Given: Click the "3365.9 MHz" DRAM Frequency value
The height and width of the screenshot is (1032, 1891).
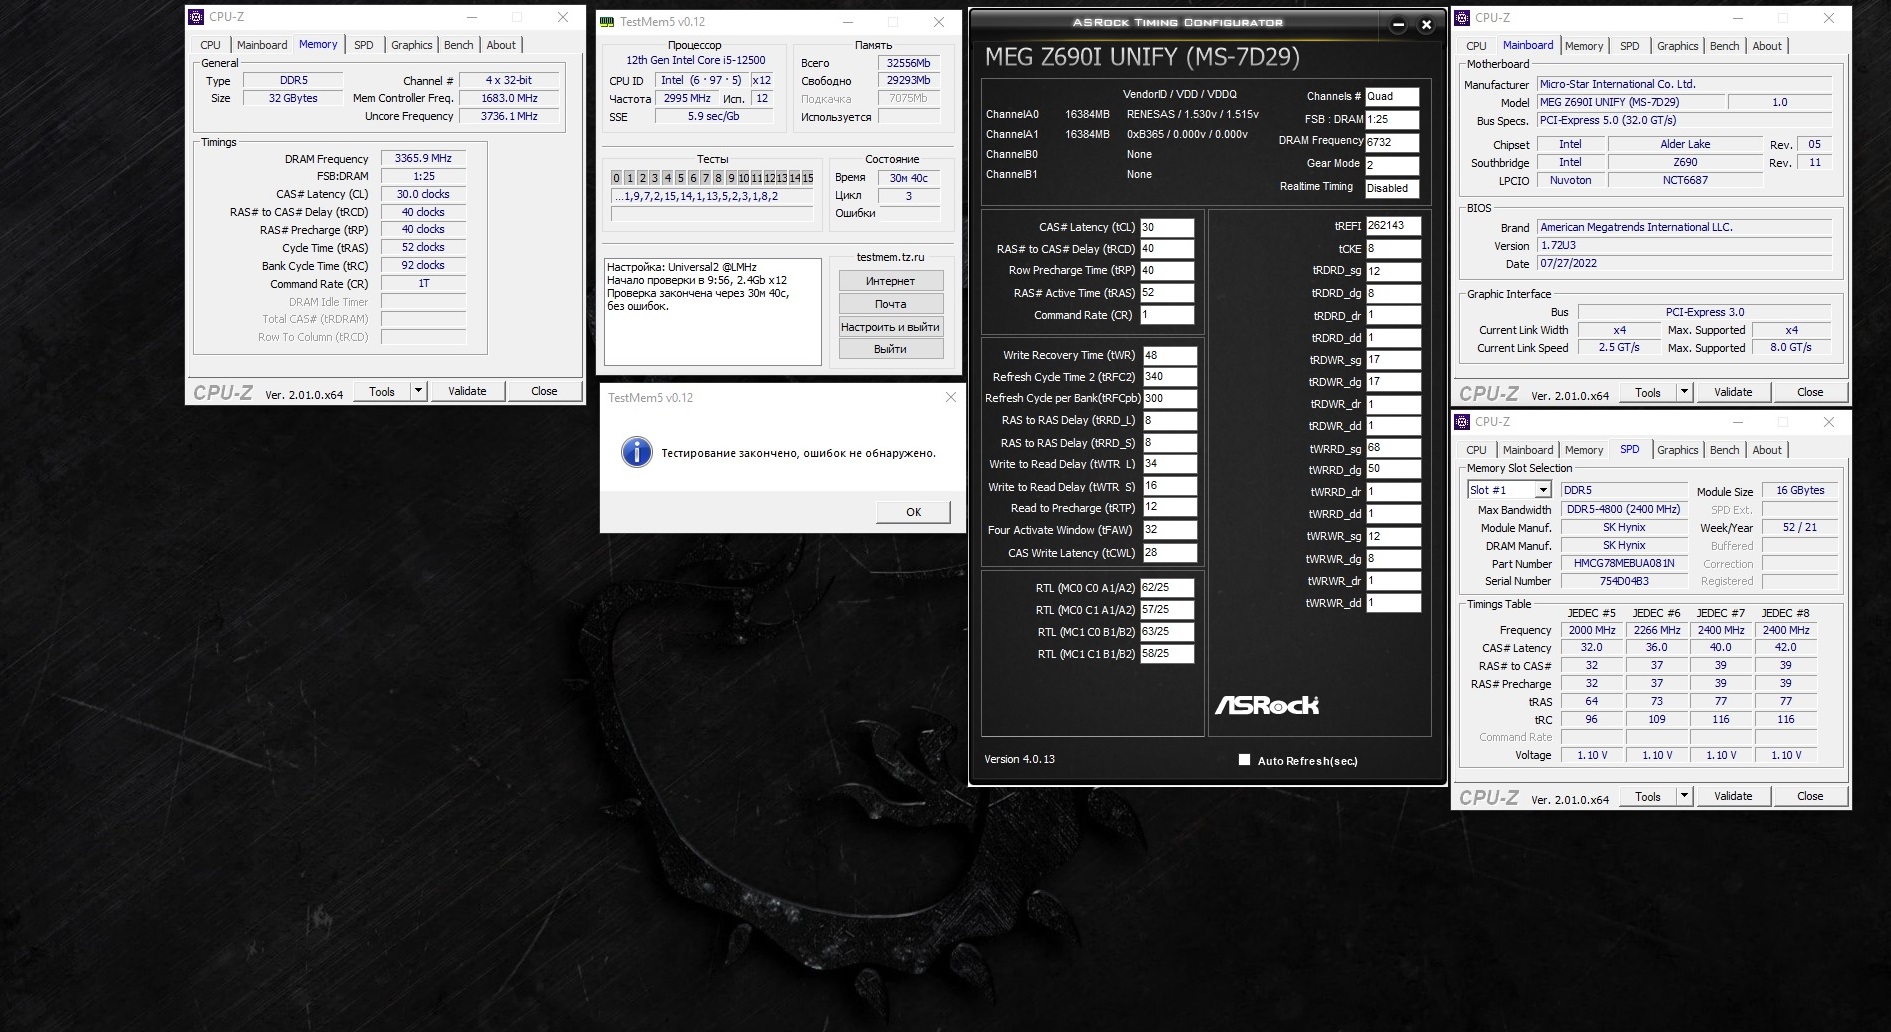Looking at the screenshot, I should [423, 158].
